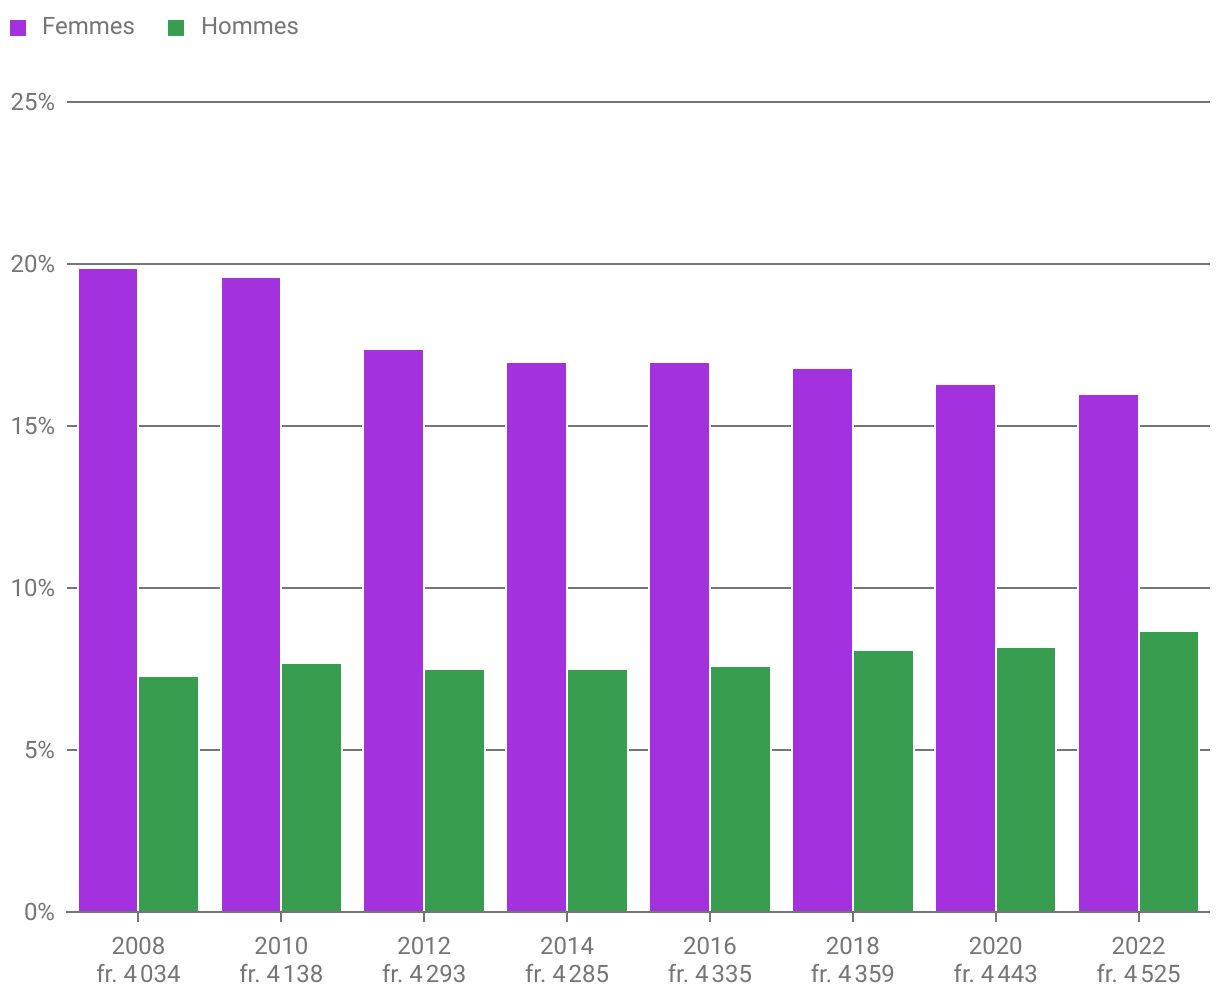Click the green Hommes legend swatch
Viewport: 1220px width, 1006px height.
click(176, 28)
